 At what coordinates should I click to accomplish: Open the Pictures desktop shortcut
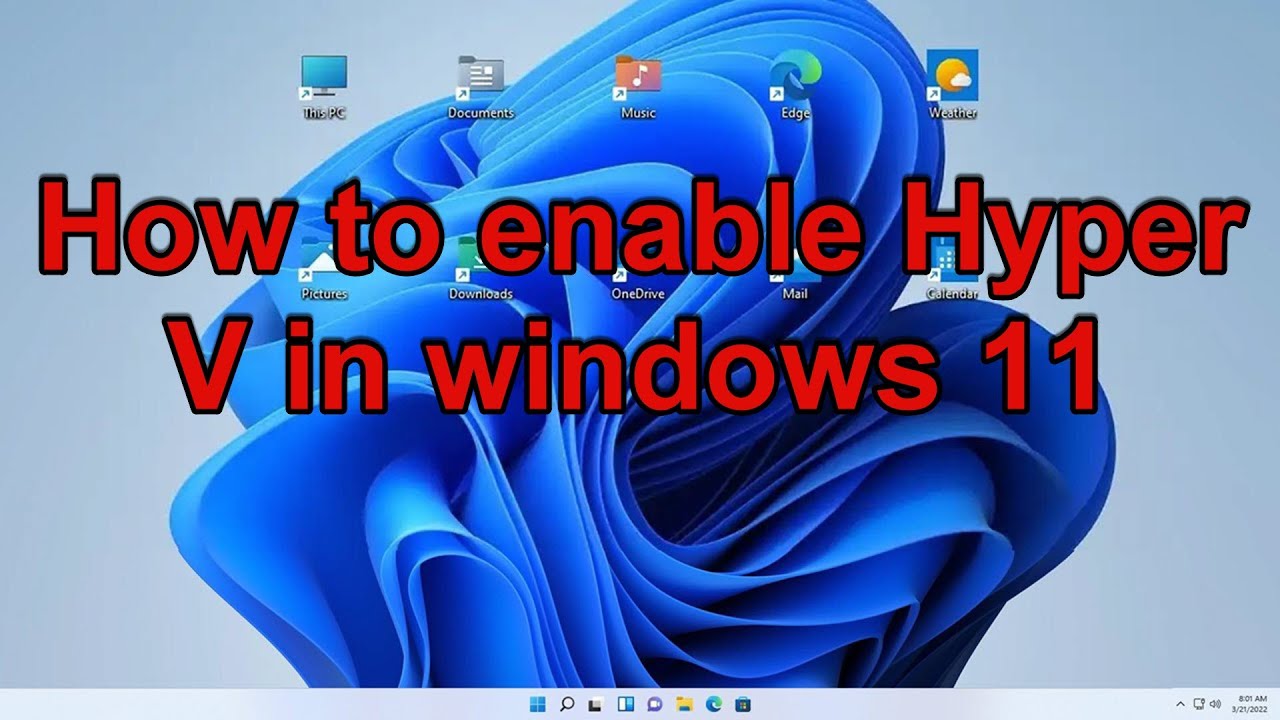point(324,270)
